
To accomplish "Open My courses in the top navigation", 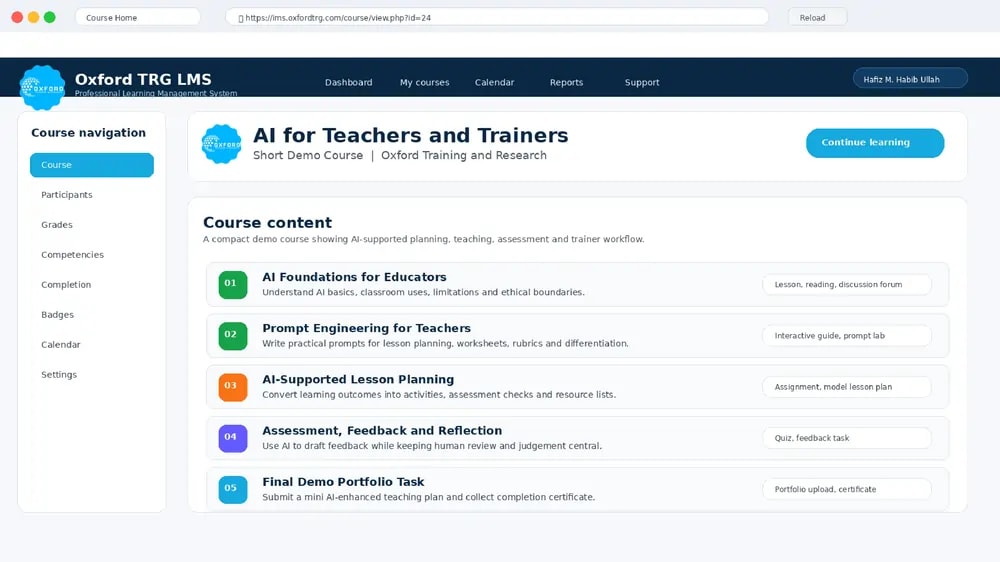I will (x=425, y=82).
